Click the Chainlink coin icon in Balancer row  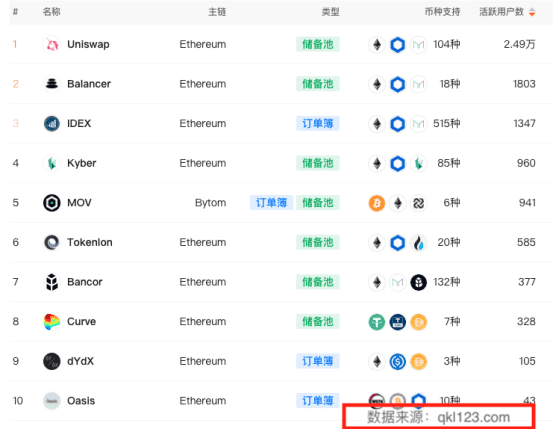(398, 84)
